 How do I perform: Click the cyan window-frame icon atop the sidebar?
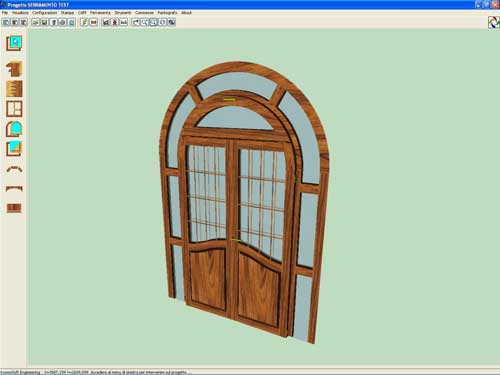(14, 43)
